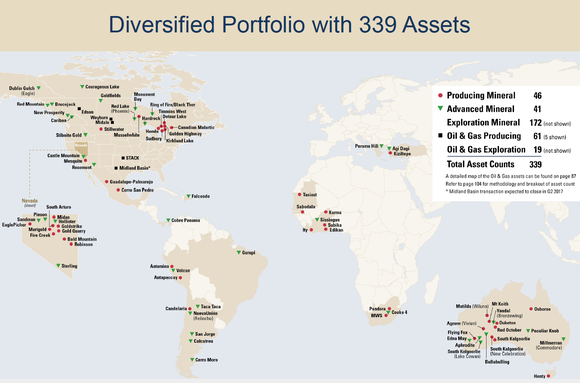Click the 'Taca Taca' map label
Viewport: 580px width, 383px height.
click(211, 306)
